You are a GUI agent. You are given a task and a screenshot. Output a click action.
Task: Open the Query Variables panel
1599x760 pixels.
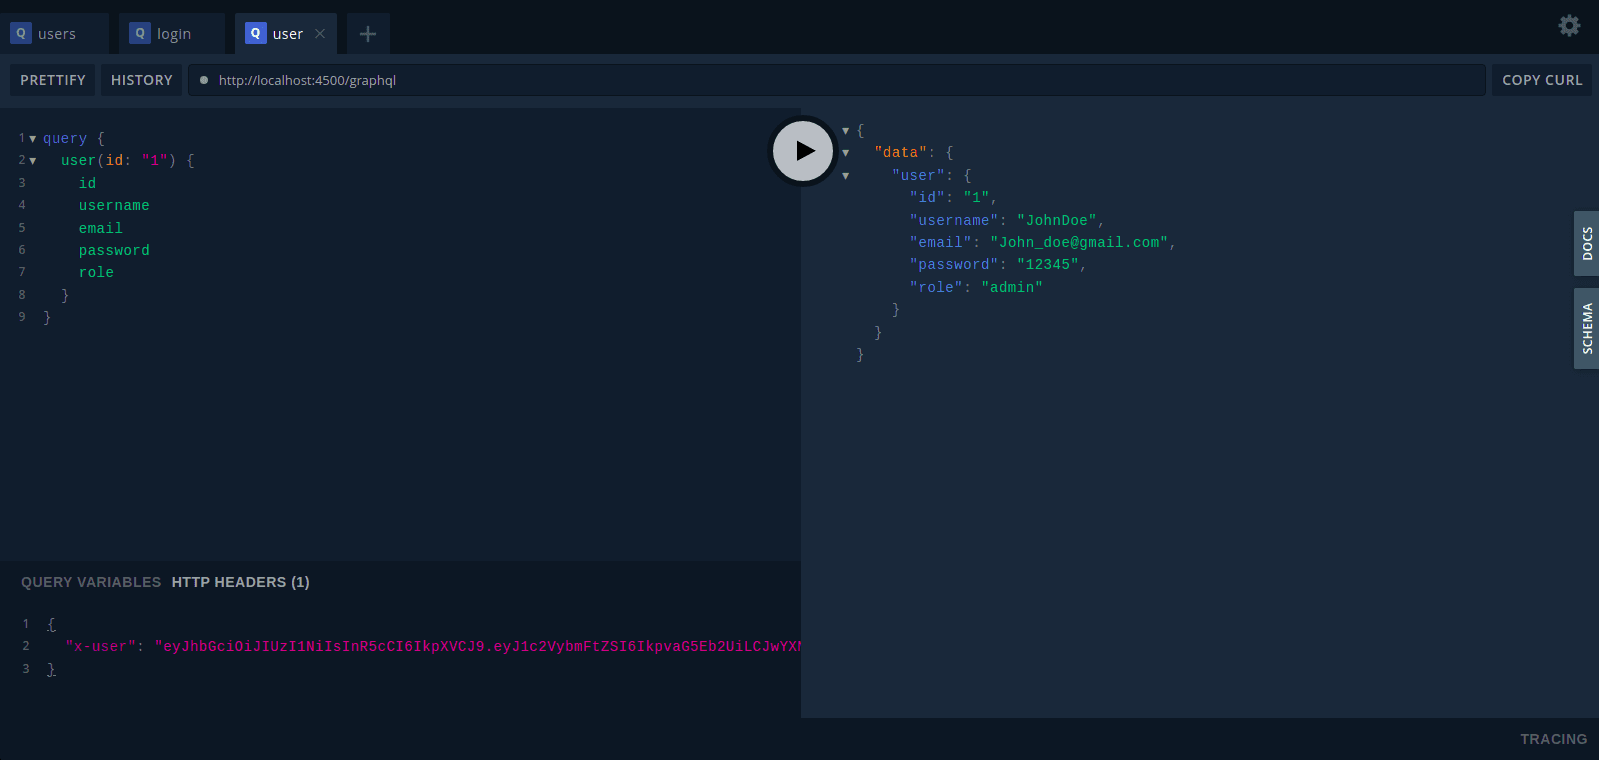click(91, 582)
